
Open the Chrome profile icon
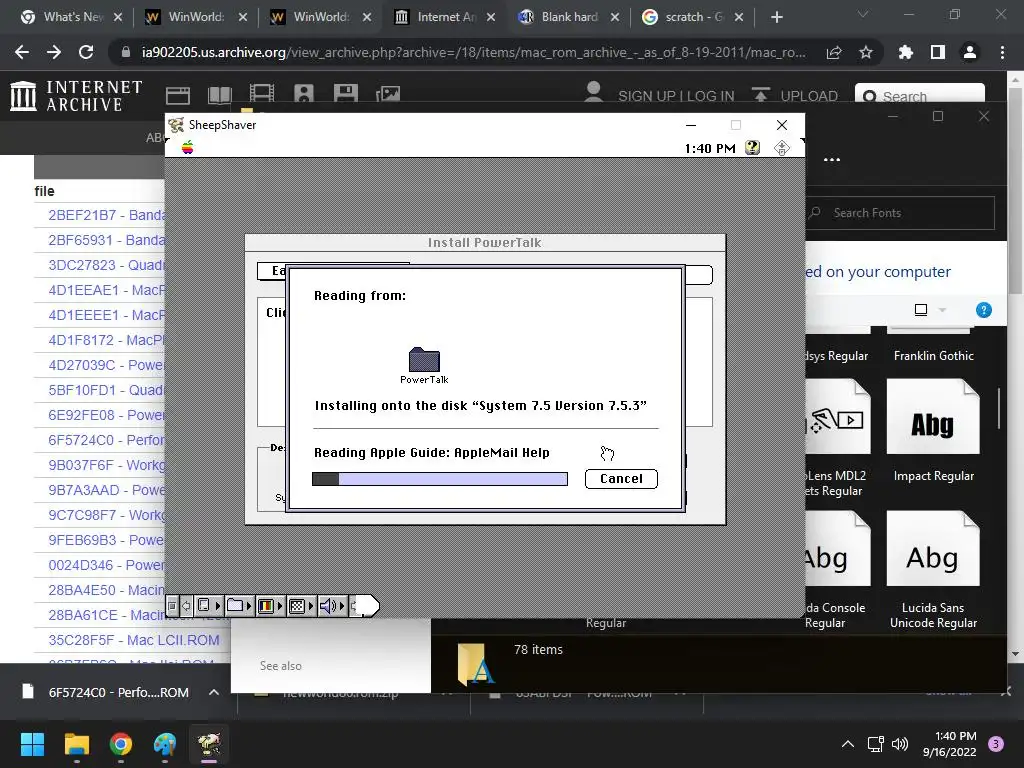[x=970, y=52]
